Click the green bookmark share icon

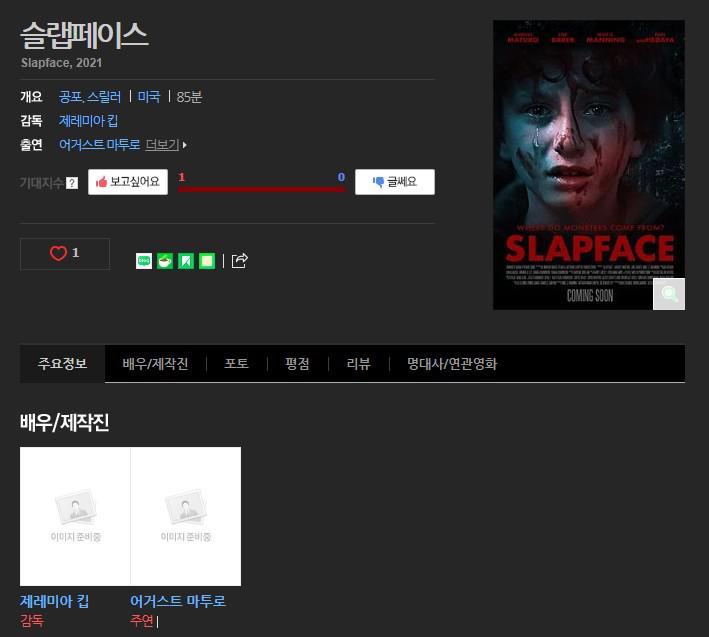click(186, 261)
